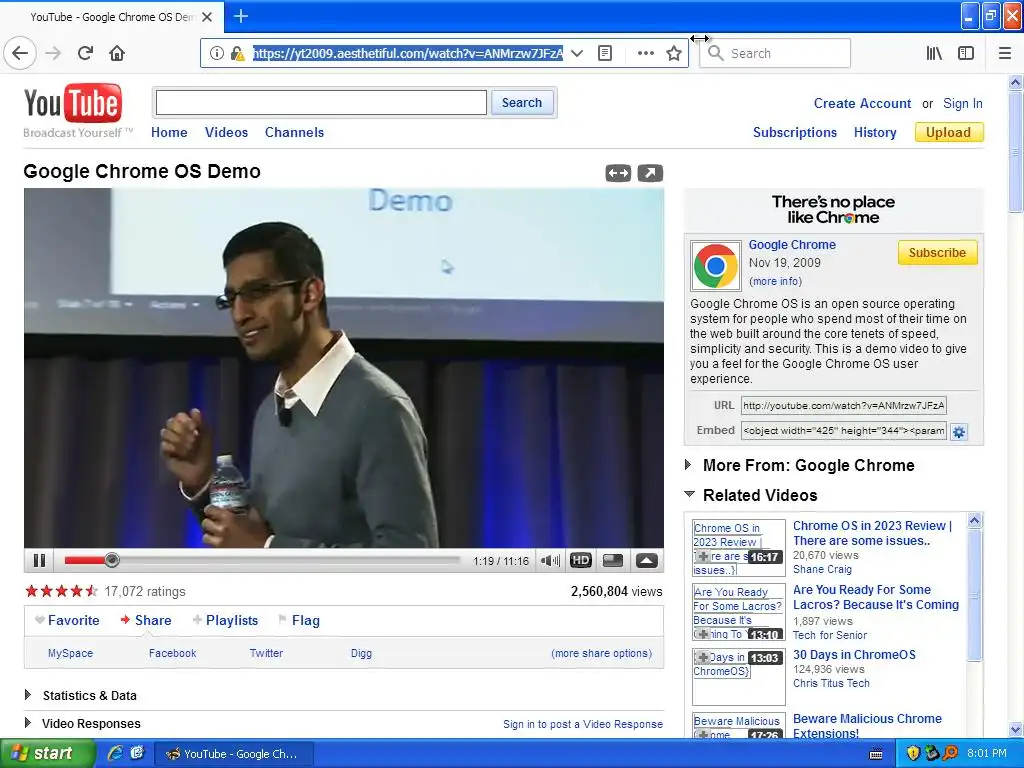Click the insecure padlock warning icon

pos(237,54)
